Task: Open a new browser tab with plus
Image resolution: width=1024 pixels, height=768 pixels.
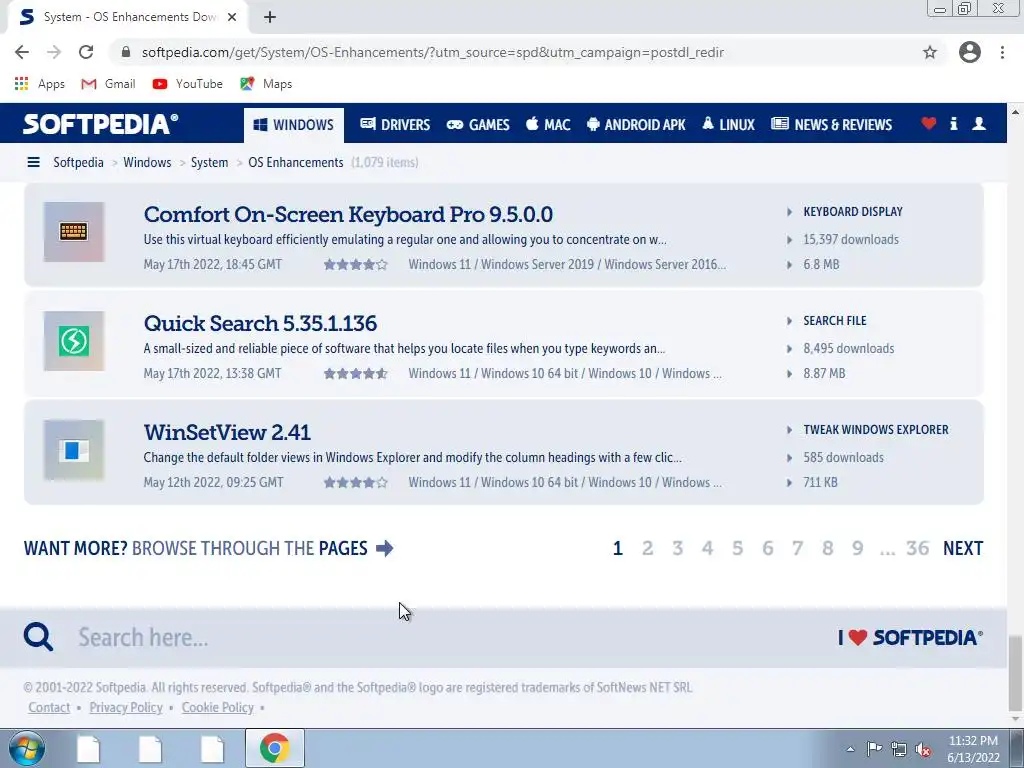Action: click(x=270, y=17)
